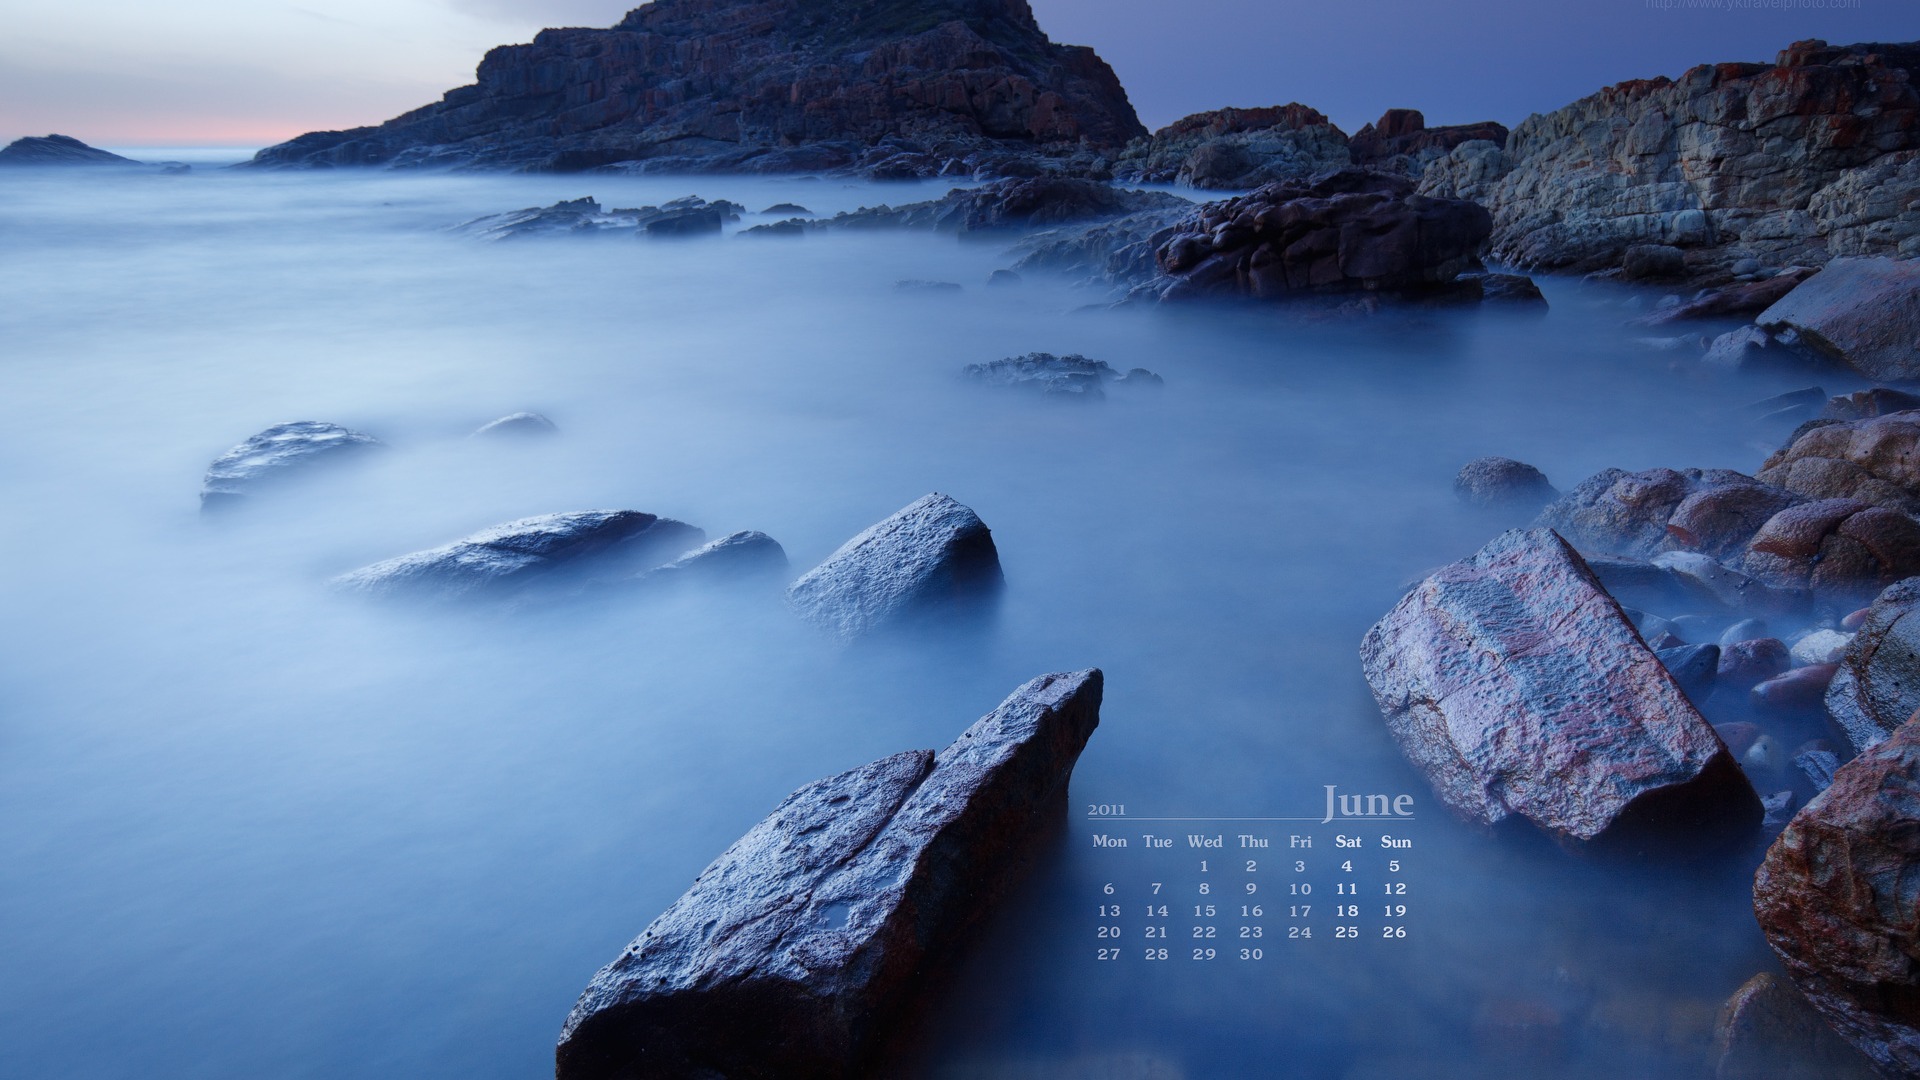
Task: Choose bold date 25 under Sat
Action: [x=1347, y=932]
